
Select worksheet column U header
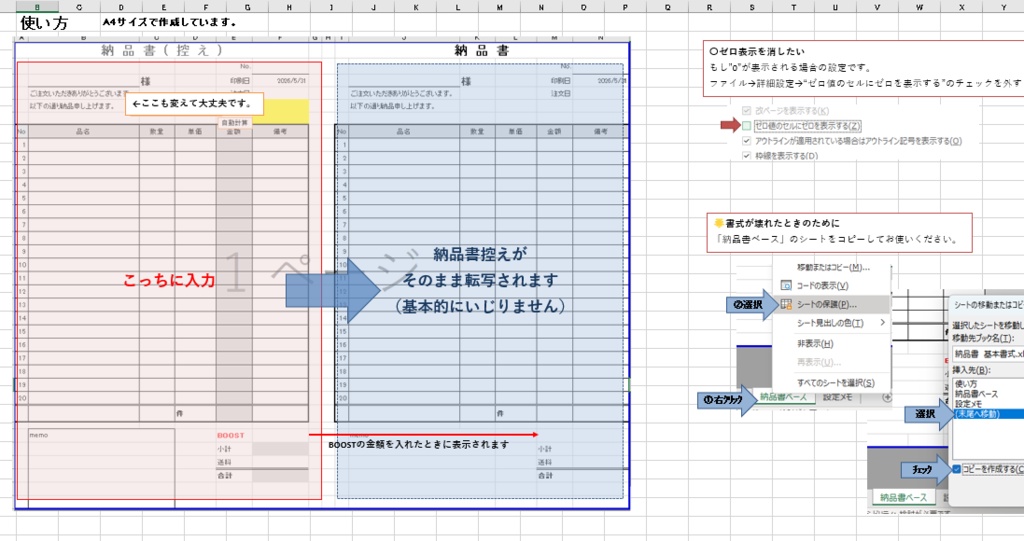(835, 7)
